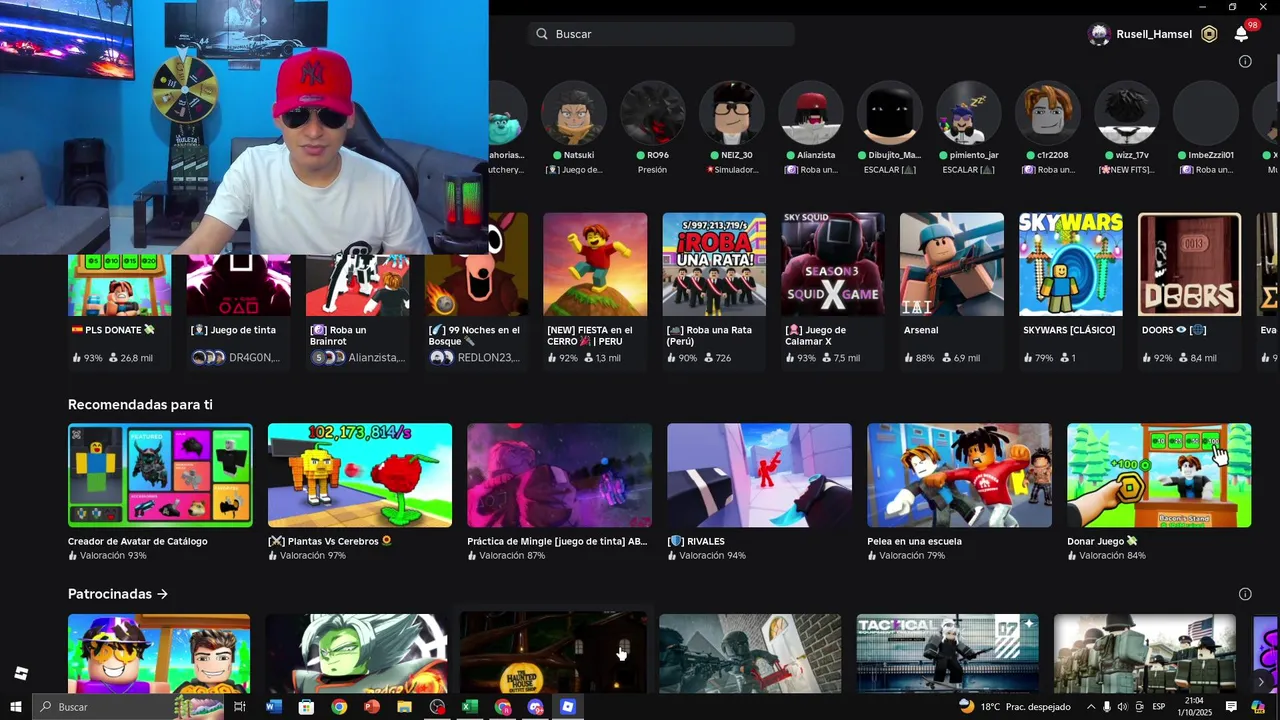Open Juego de tinta thumbnail
The width and height of the screenshot is (1280, 720).
point(238,284)
